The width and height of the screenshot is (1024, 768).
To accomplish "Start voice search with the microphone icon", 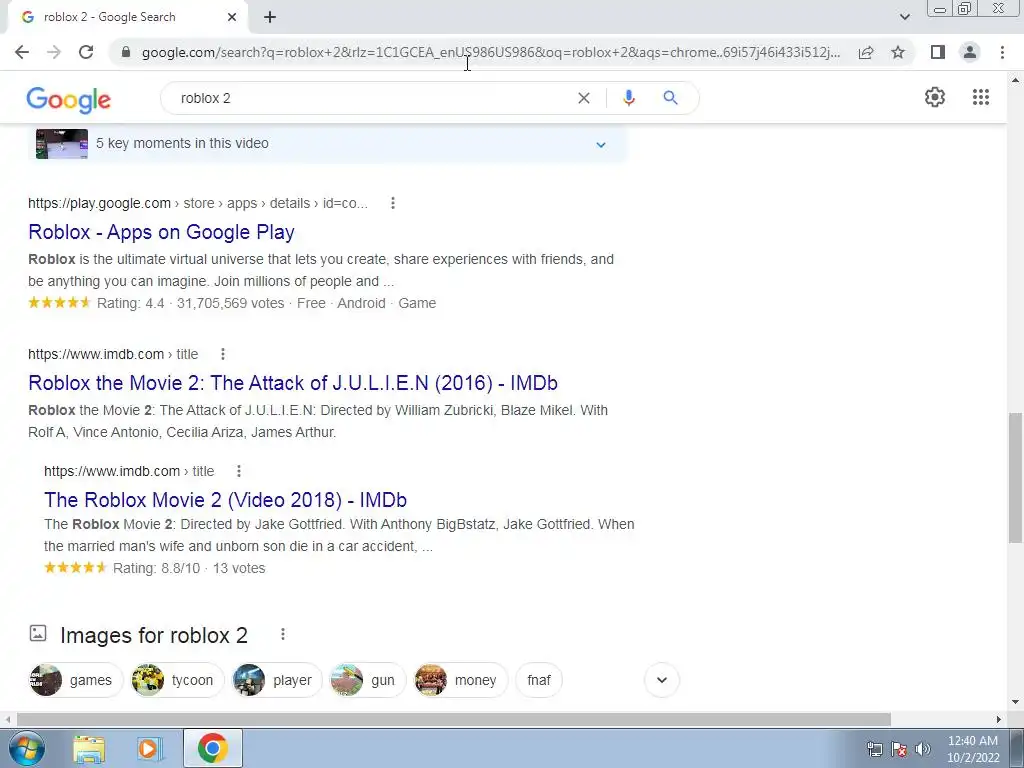I will coord(628,98).
